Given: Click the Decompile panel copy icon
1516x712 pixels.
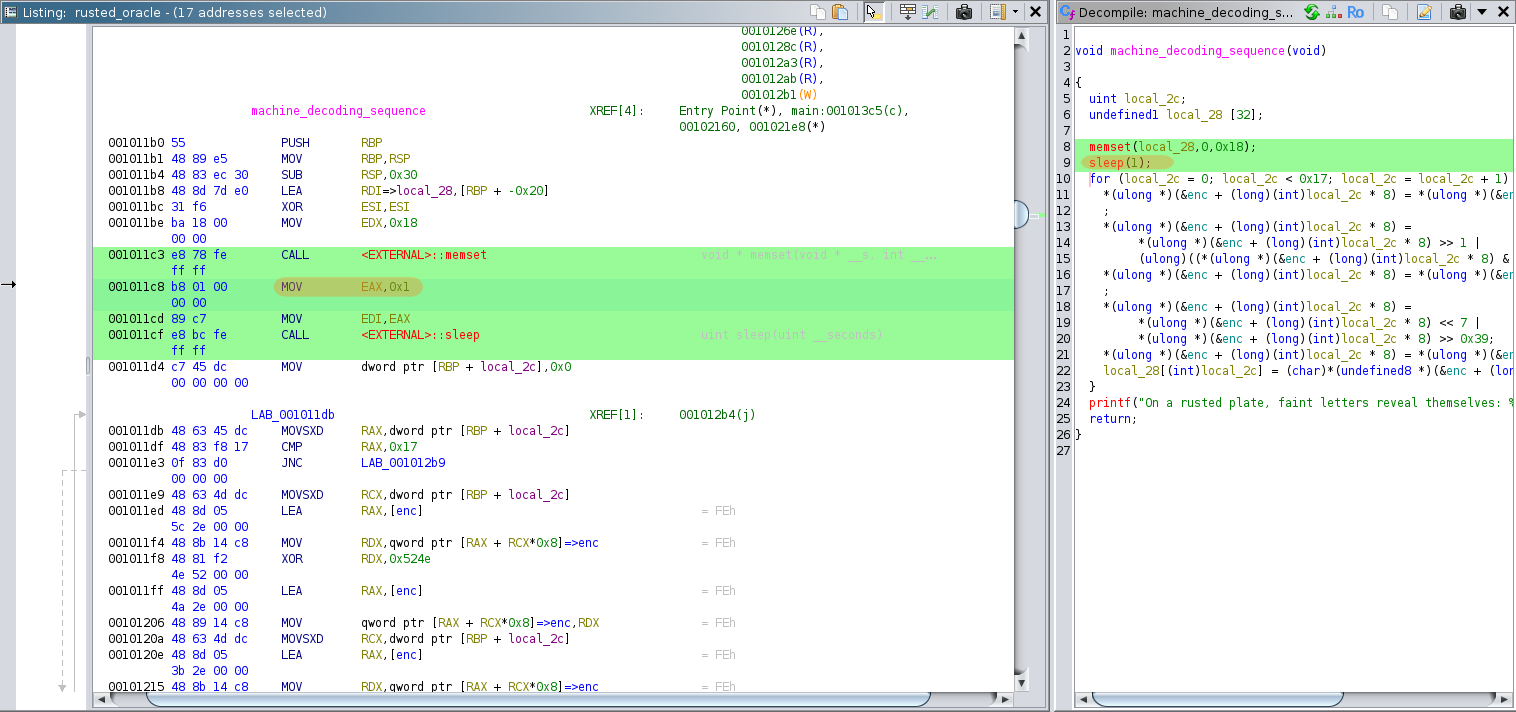Looking at the screenshot, I should point(1390,12).
